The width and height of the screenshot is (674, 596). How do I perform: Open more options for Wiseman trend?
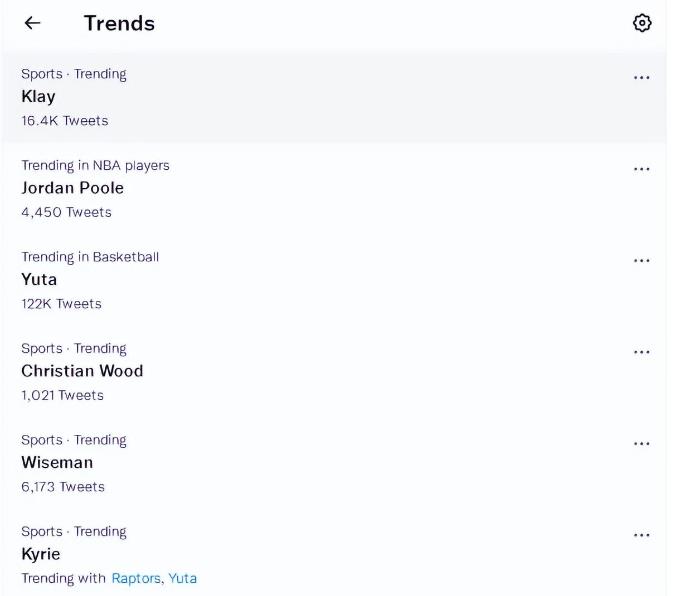click(642, 444)
